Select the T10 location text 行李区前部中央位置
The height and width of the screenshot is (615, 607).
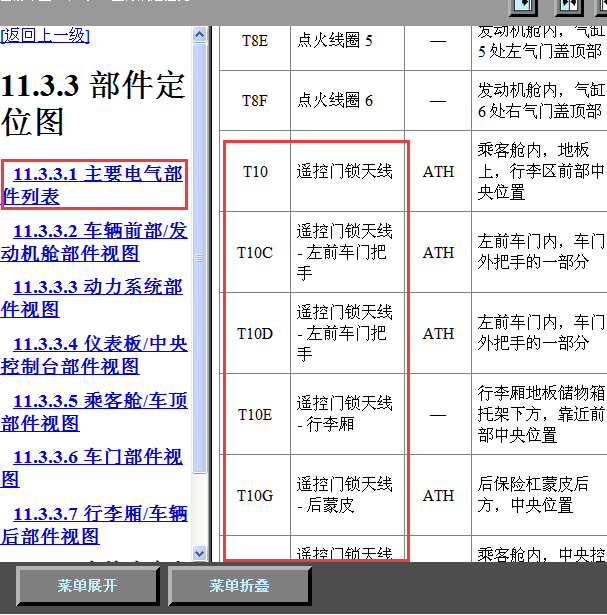pos(540,171)
